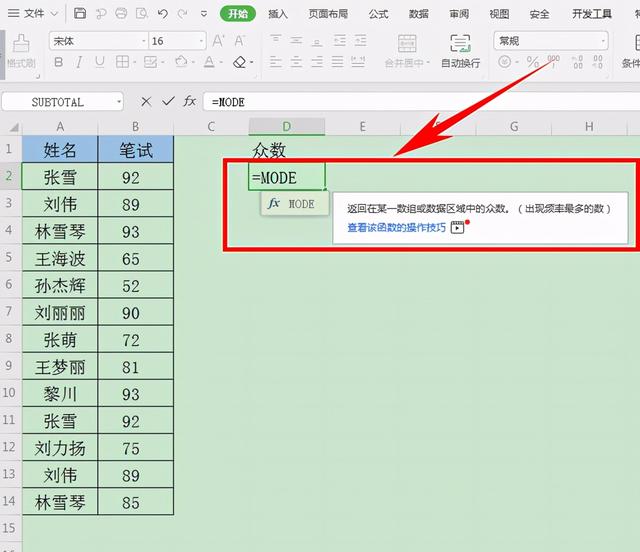The height and width of the screenshot is (552, 640).
Task: Click the SUBTOTAL name box
Action: 58,102
